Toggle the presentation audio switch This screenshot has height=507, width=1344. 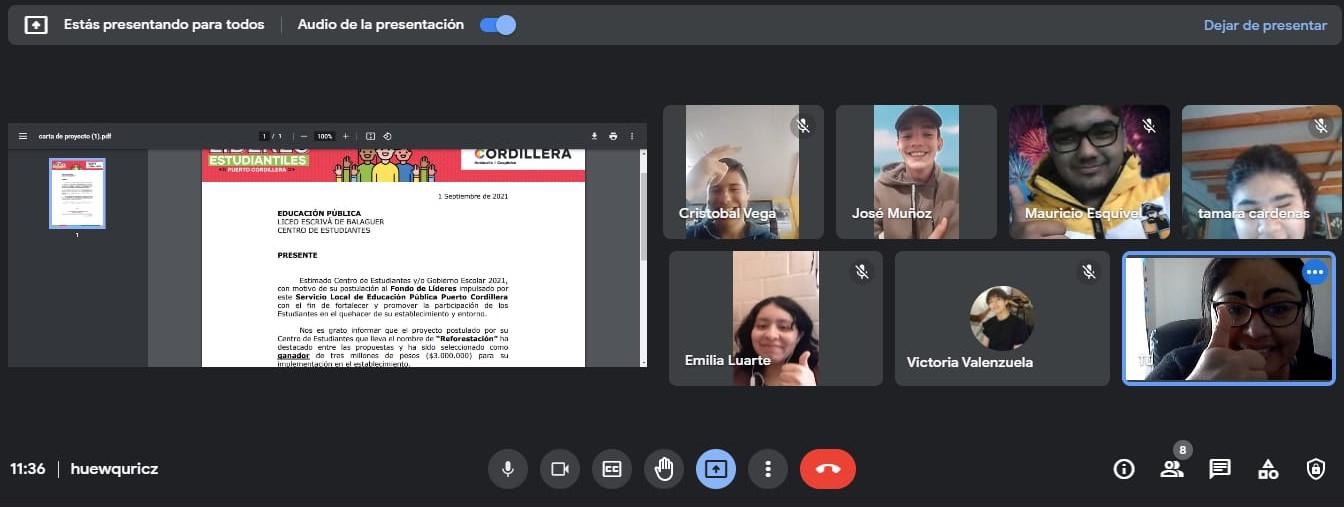tap(497, 25)
